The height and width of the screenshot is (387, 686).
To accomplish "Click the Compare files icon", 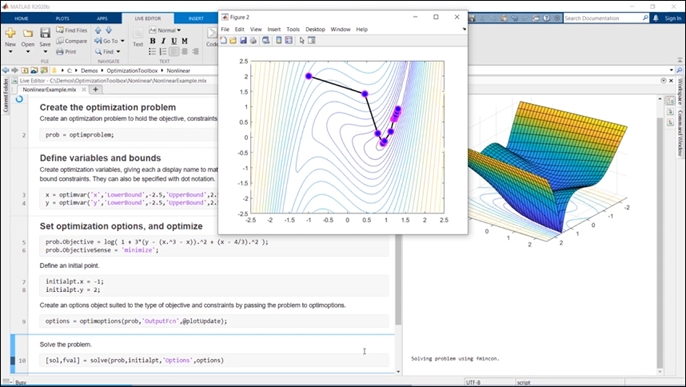I will tap(60, 41).
